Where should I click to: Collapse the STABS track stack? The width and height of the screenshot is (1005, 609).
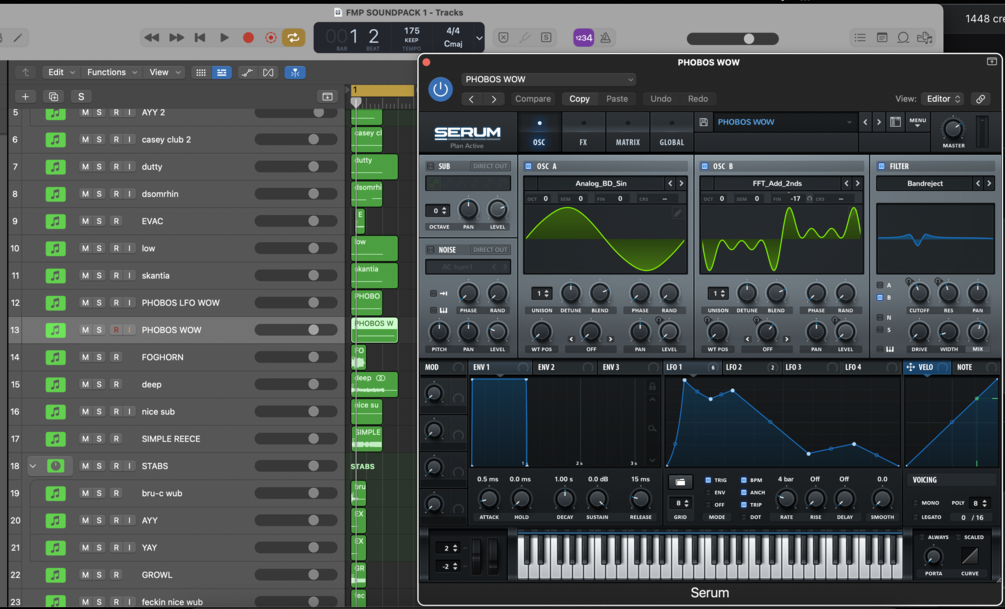(33, 466)
